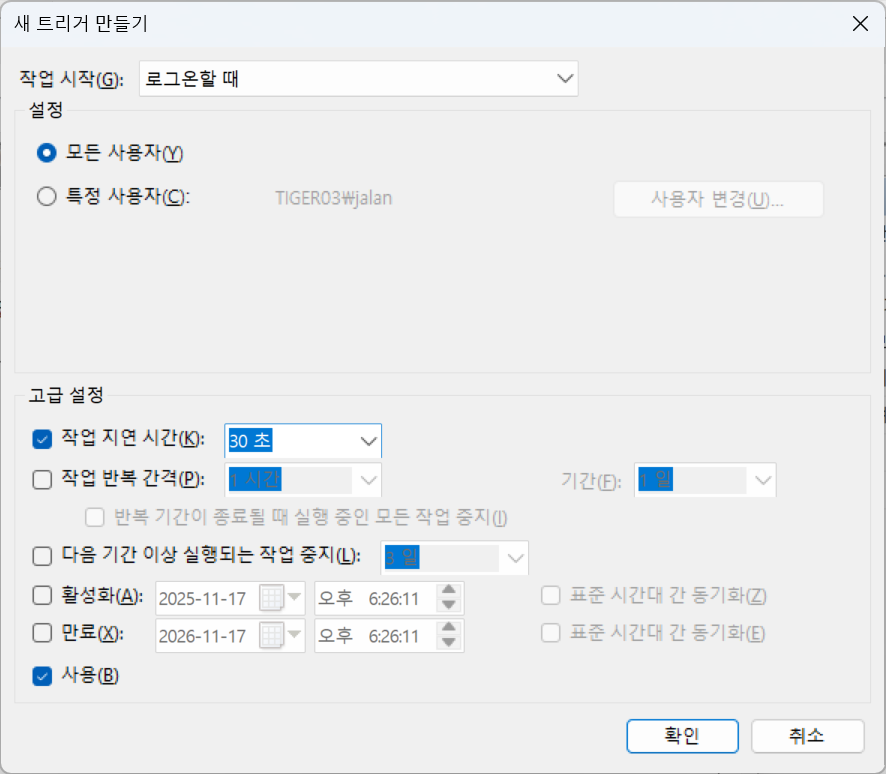The height and width of the screenshot is (774, 886).
Task: Select the 특정 사용자 radio option
Action: pyautogui.click(x=45, y=197)
